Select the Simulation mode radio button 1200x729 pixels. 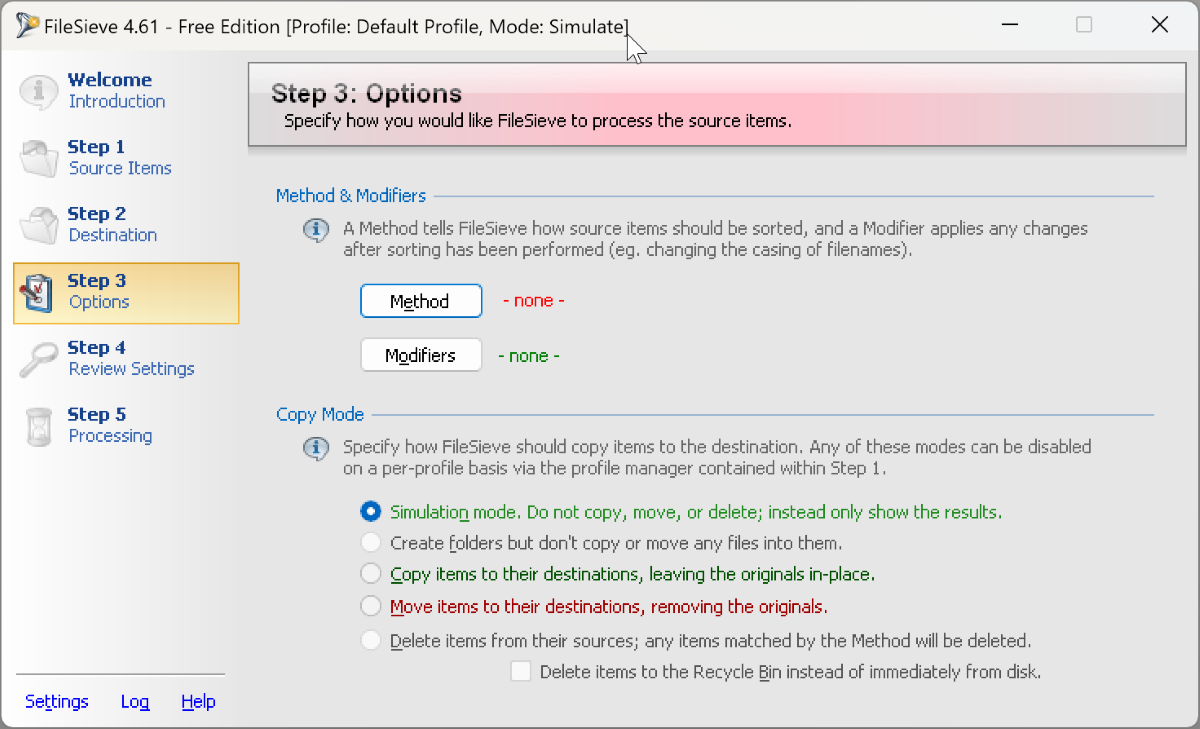371,512
